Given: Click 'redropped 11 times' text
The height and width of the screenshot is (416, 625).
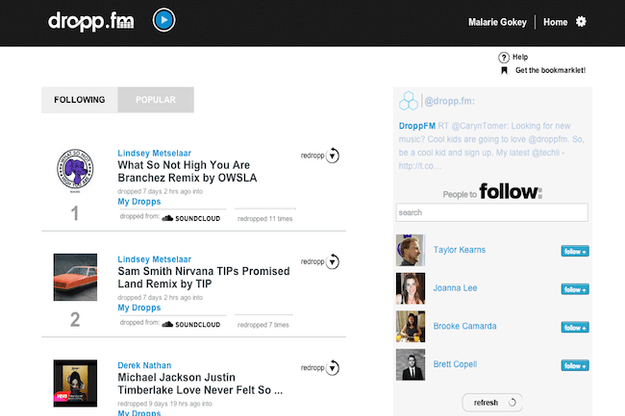Looking at the screenshot, I should (x=265, y=218).
